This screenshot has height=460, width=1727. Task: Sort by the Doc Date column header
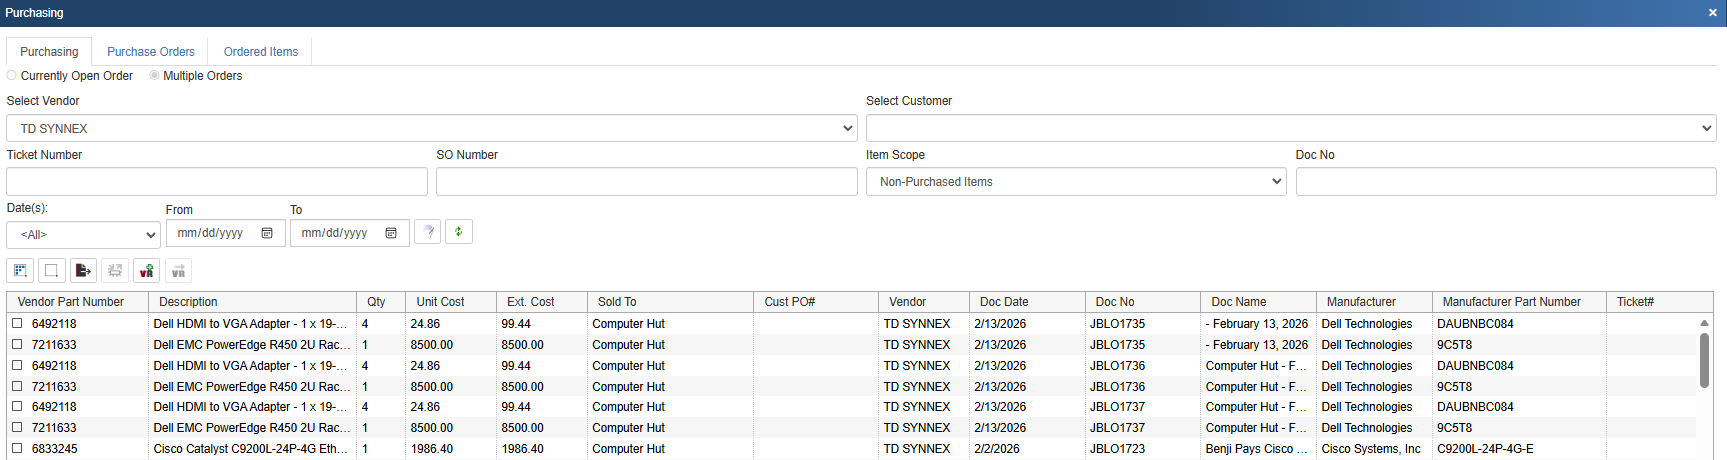1004,302
